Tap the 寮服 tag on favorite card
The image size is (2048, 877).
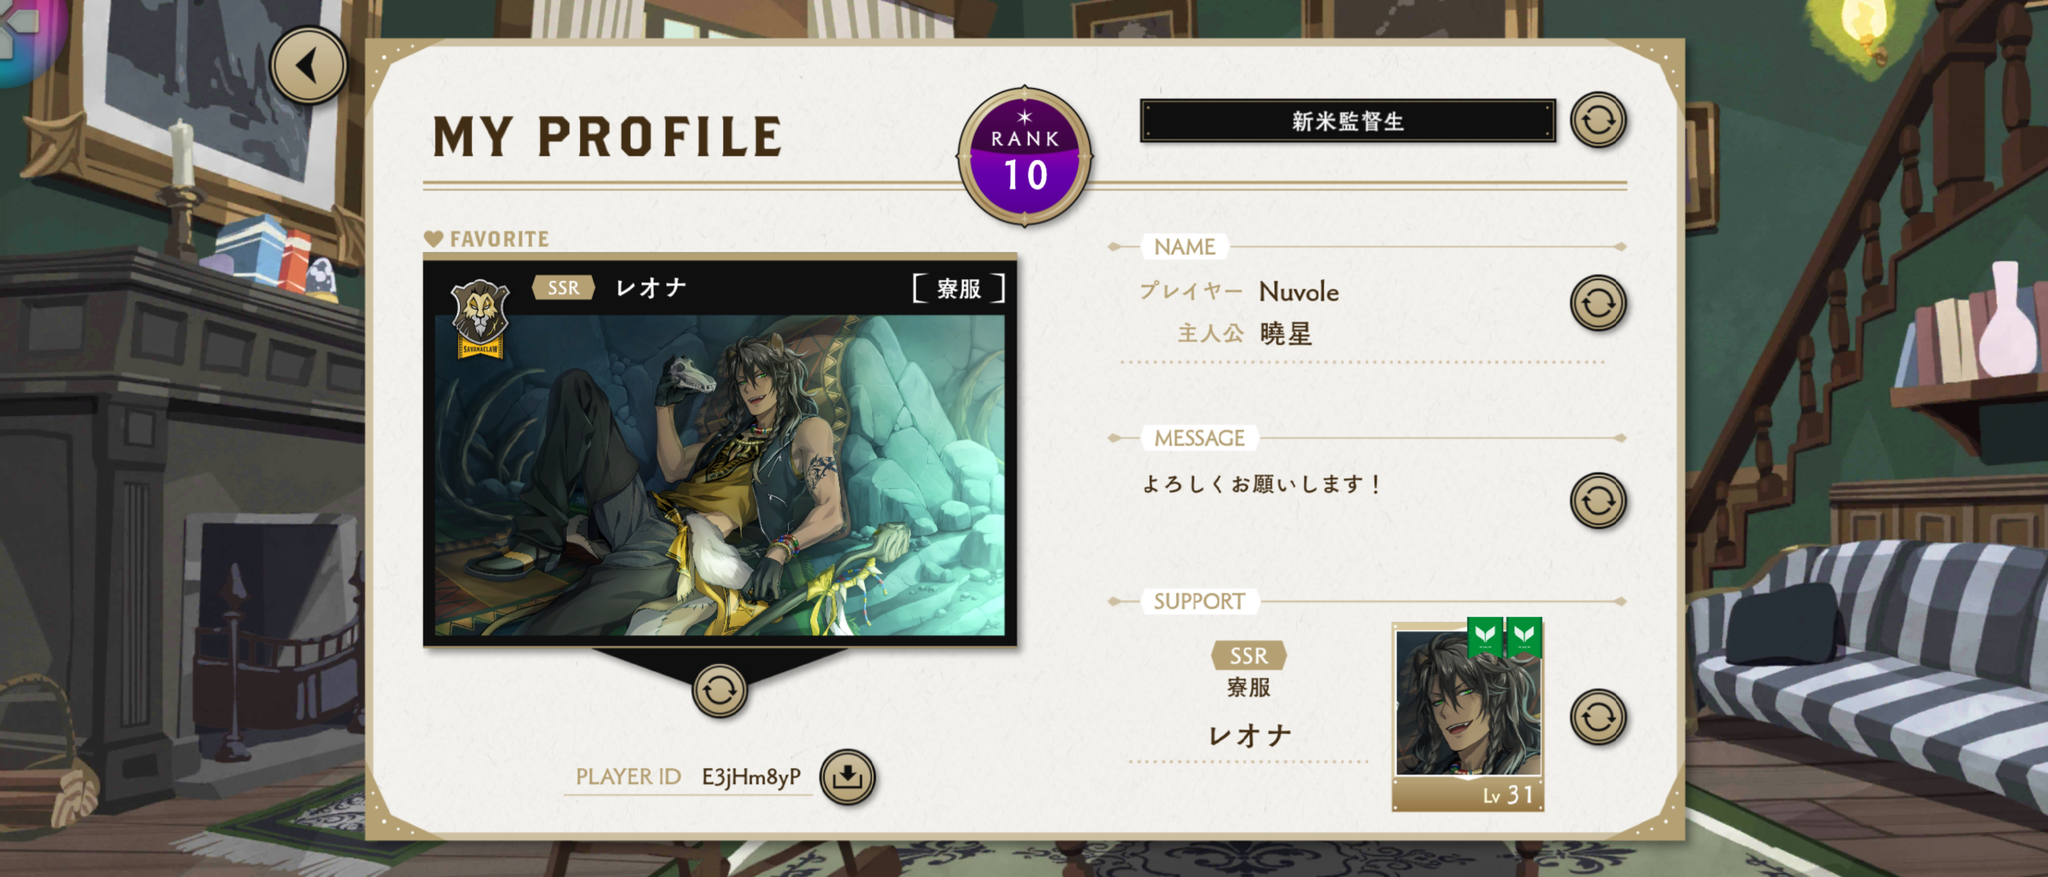tap(958, 289)
